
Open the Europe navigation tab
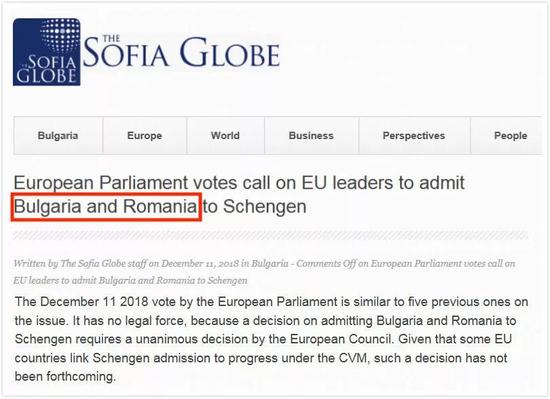(x=145, y=136)
